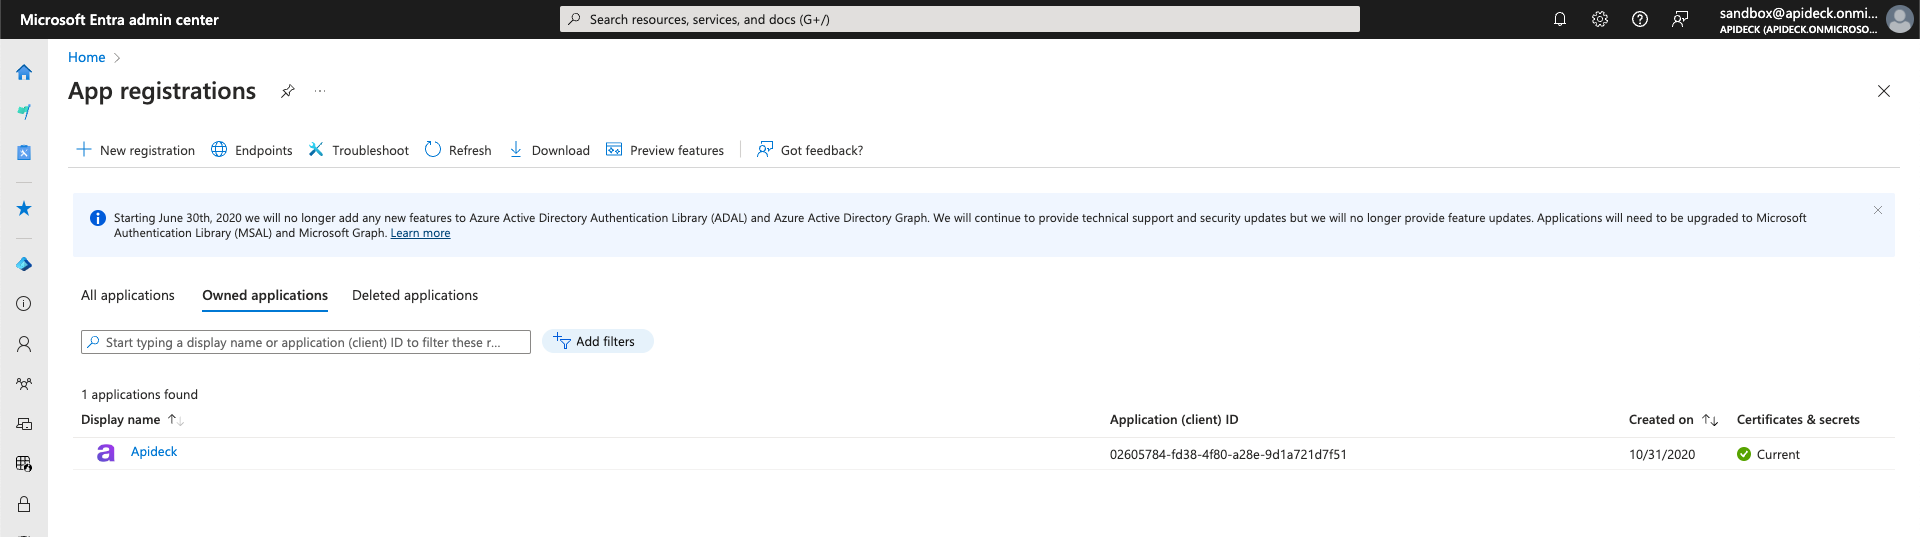Sort by the Display name column
This screenshot has width=1920, height=537.
(x=132, y=420)
